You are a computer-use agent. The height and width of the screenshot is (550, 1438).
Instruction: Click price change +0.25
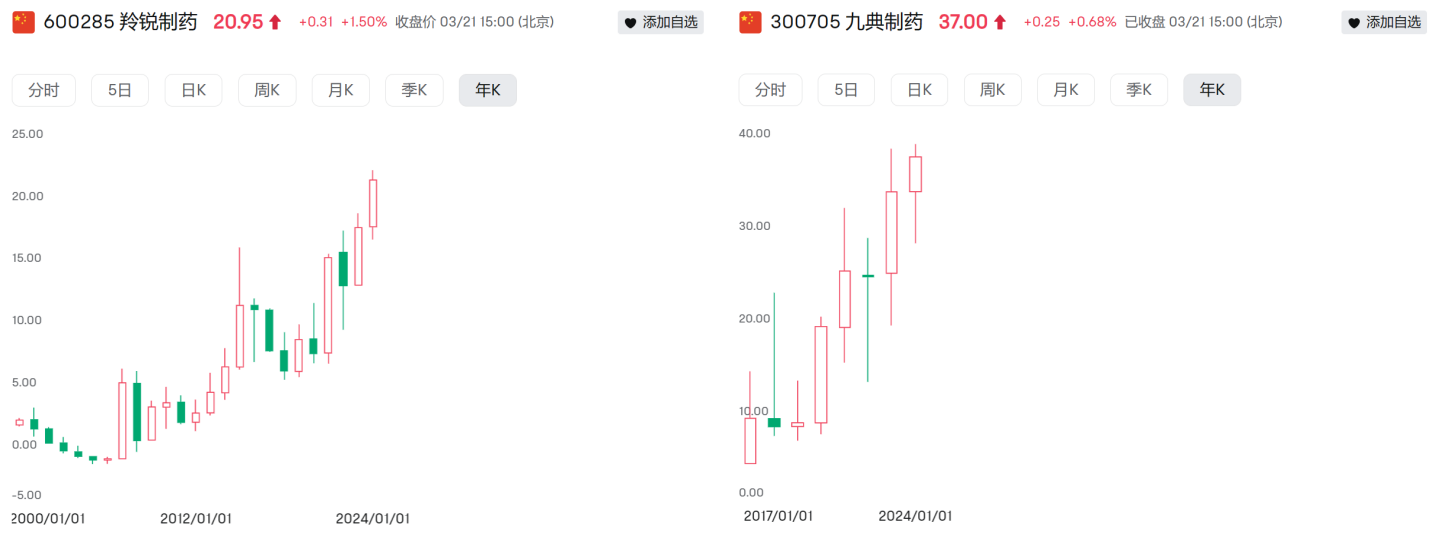tap(1042, 22)
